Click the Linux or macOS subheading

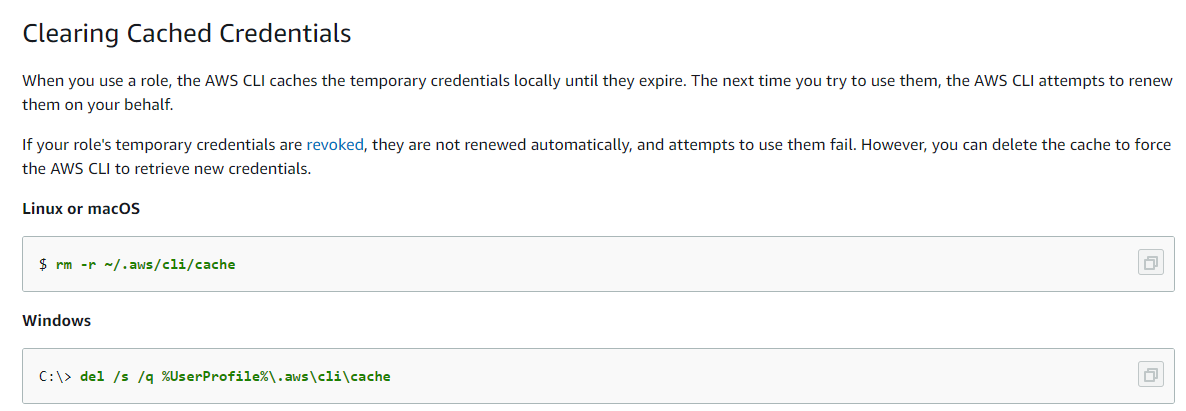(x=81, y=209)
